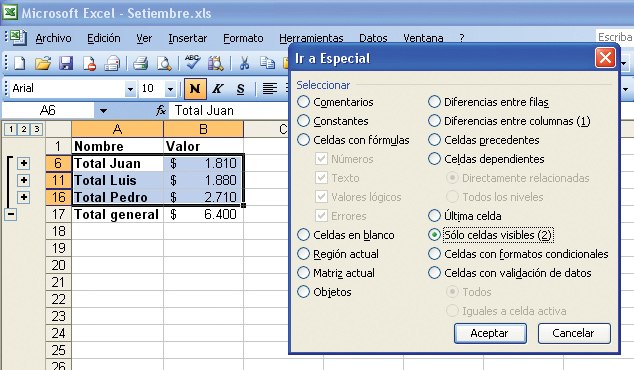
Task: Select row header 17
Action: pyautogui.click(x=59, y=214)
